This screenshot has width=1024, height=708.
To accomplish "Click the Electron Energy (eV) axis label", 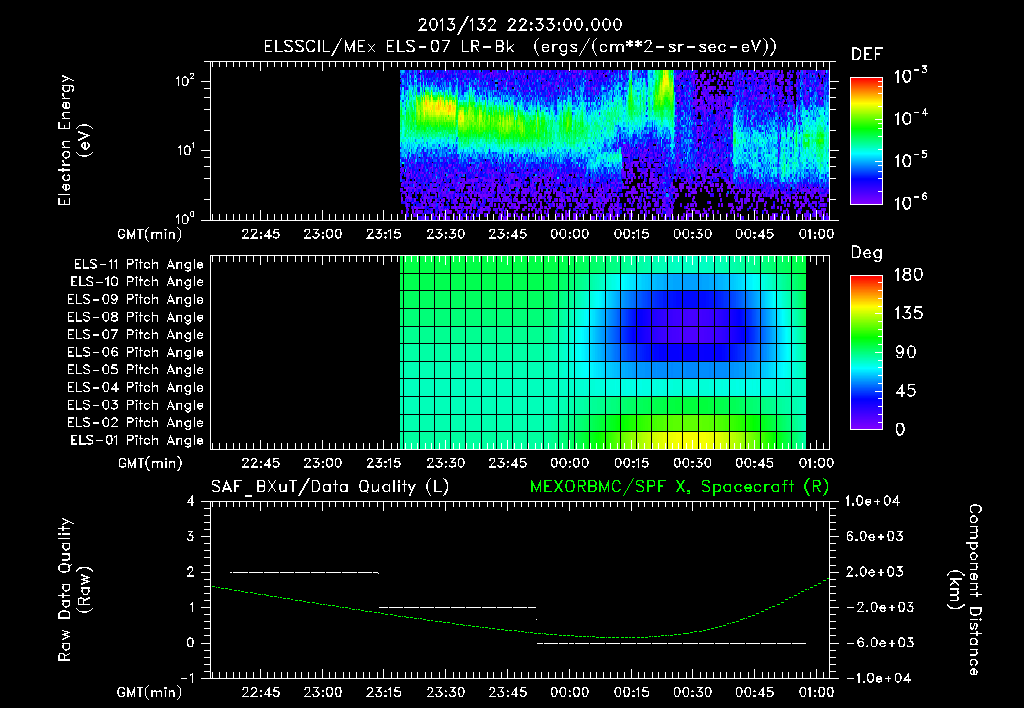I will click(x=74, y=140).
